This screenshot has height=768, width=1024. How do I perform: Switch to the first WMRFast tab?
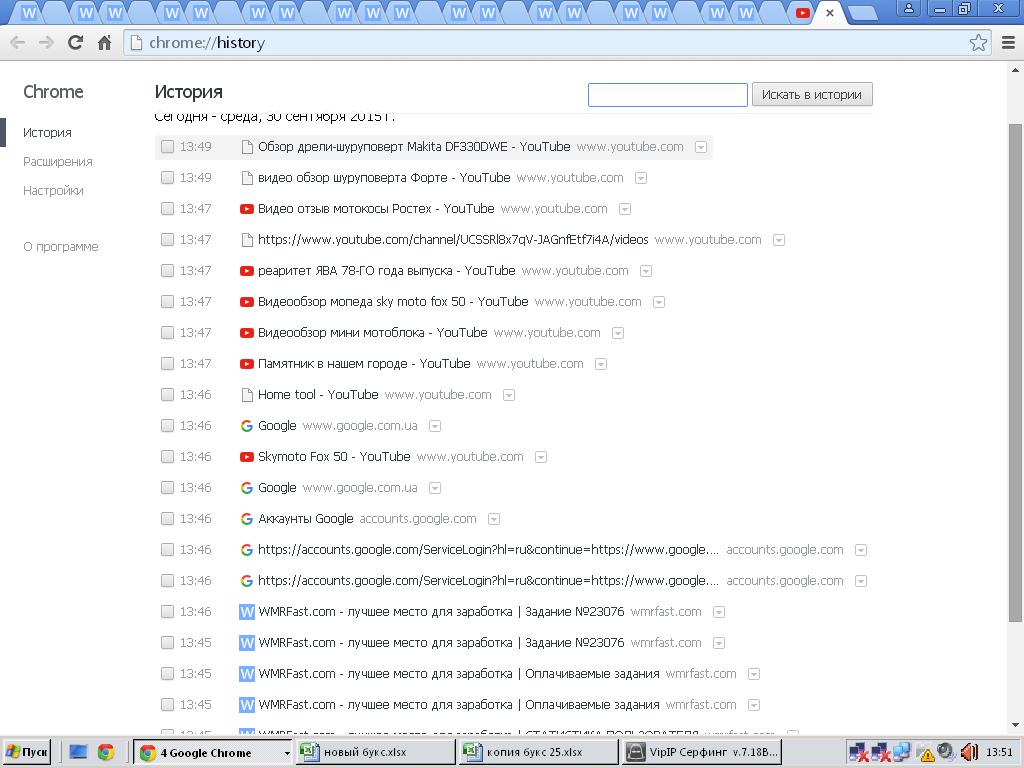(x=29, y=12)
